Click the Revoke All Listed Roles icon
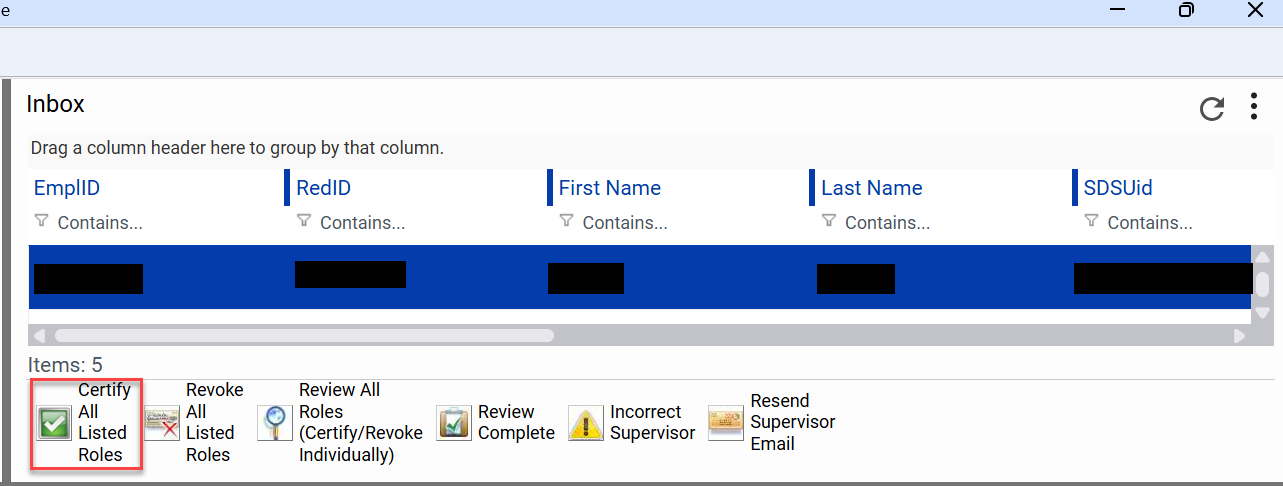Image resolution: width=1283 pixels, height=486 pixels. 162,423
